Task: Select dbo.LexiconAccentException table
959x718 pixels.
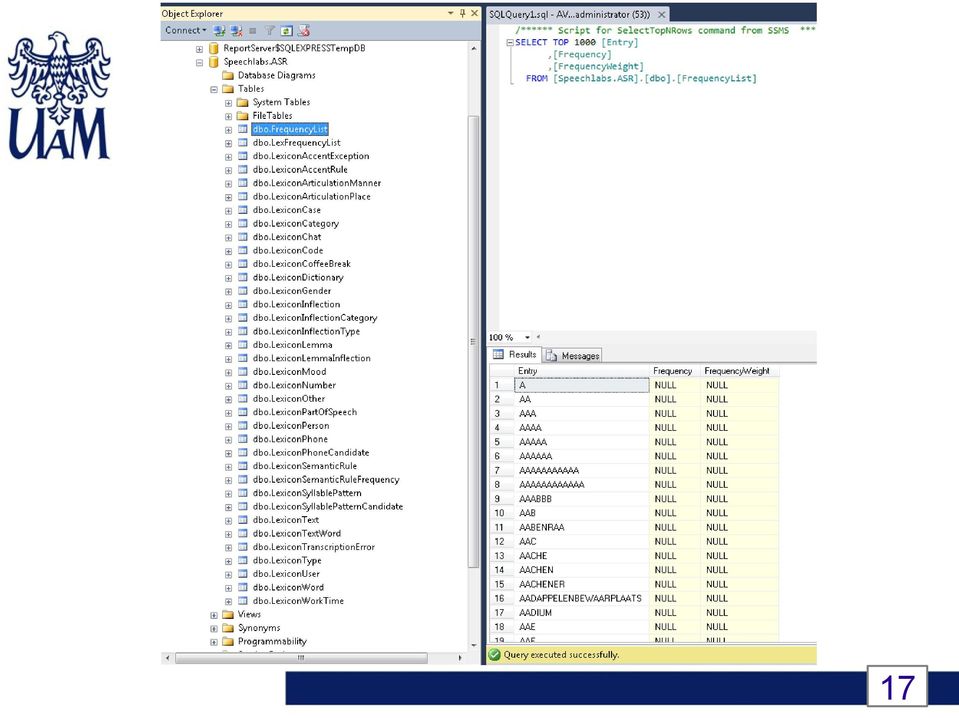Action: coord(311,156)
